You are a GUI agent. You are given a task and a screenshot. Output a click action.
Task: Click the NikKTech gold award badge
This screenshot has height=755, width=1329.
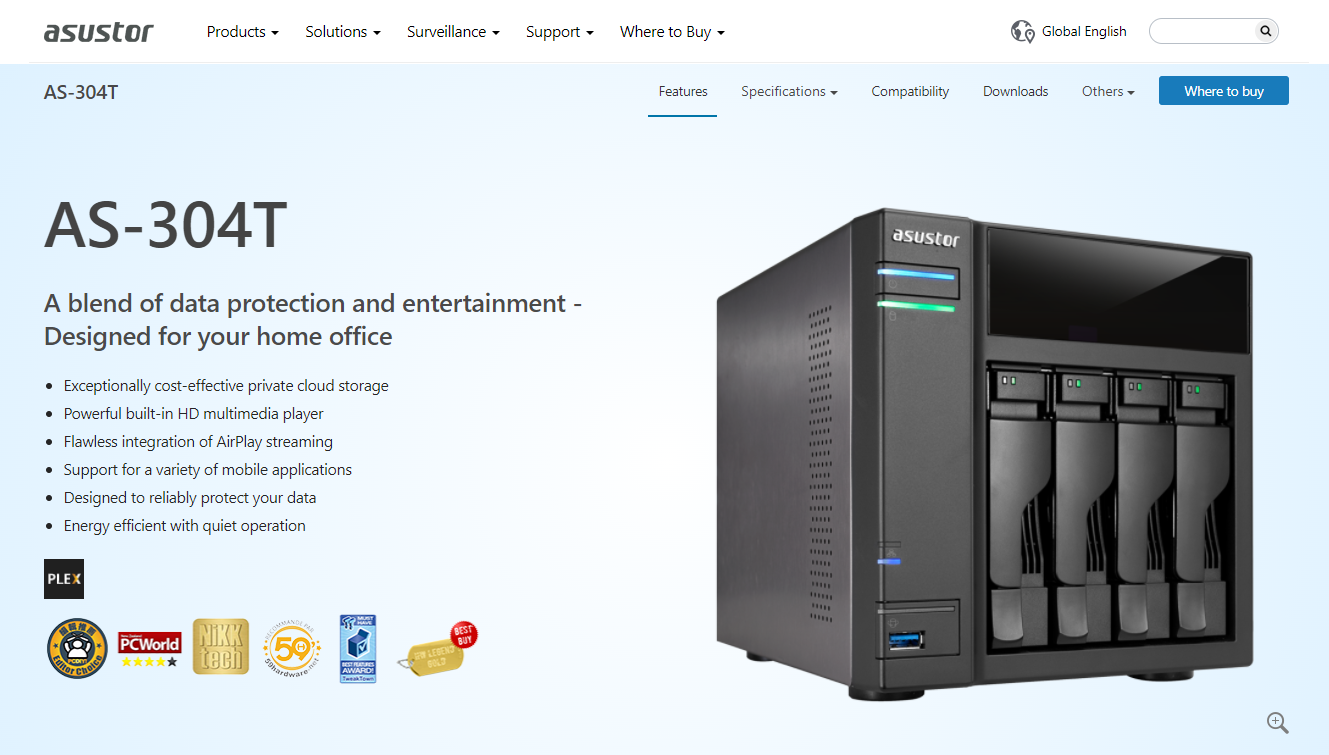point(221,646)
